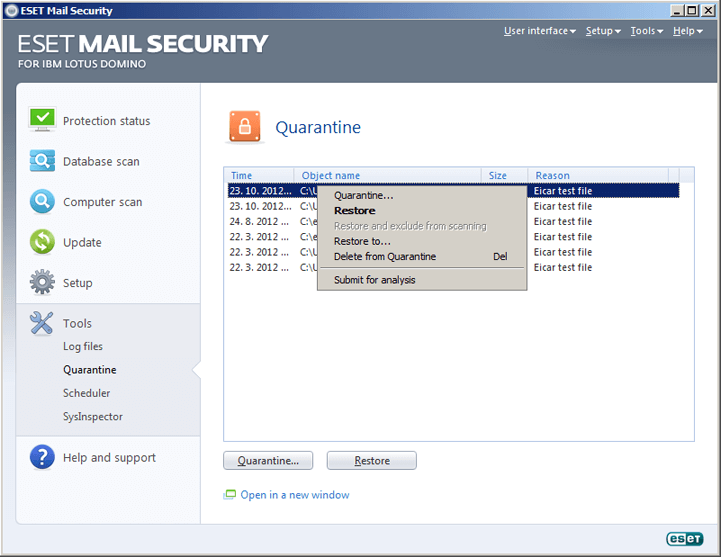Choose Restore to... from context menu
Viewport: 721px width, 557px height.
pyautogui.click(x=422, y=241)
